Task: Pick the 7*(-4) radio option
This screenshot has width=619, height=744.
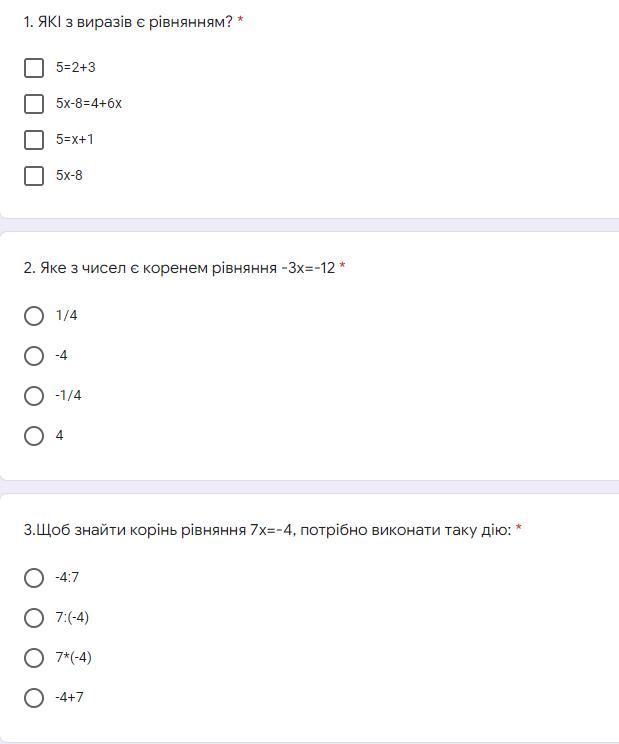Action: click(34, 658)
